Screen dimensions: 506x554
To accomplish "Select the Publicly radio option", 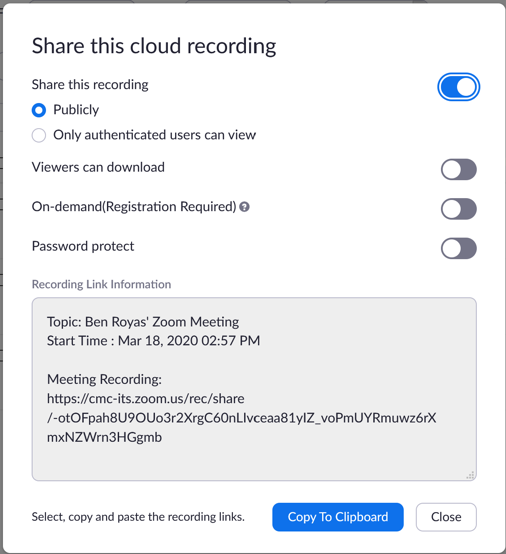I will [39, 110].
